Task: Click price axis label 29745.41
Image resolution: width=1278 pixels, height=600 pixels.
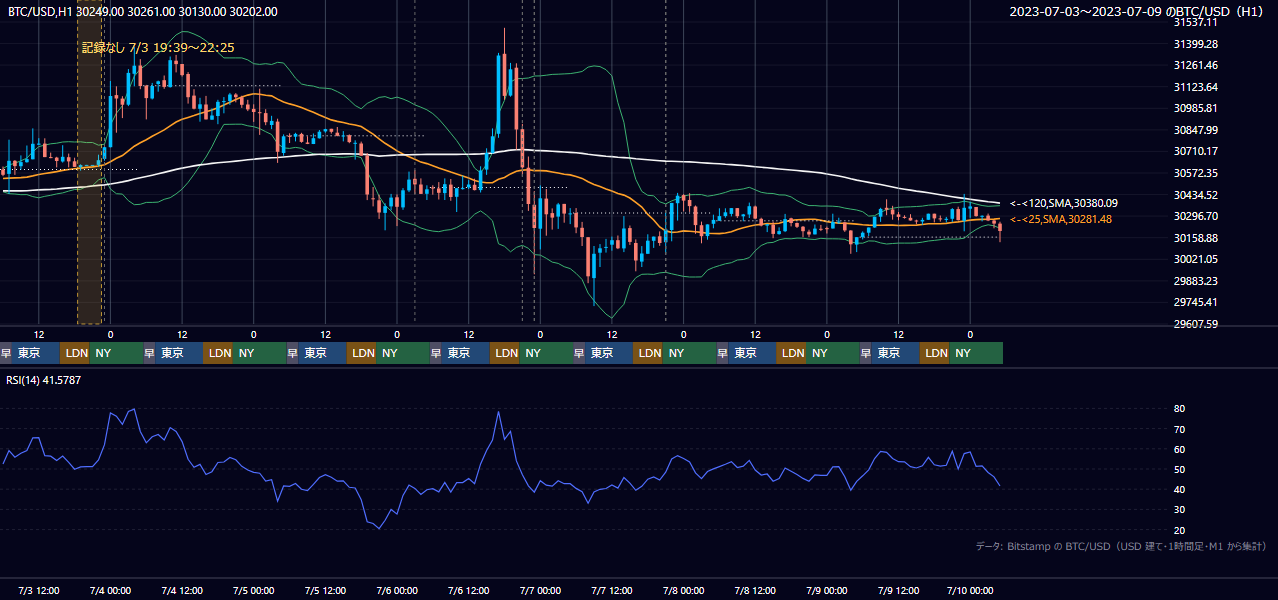Action: 1195,302
